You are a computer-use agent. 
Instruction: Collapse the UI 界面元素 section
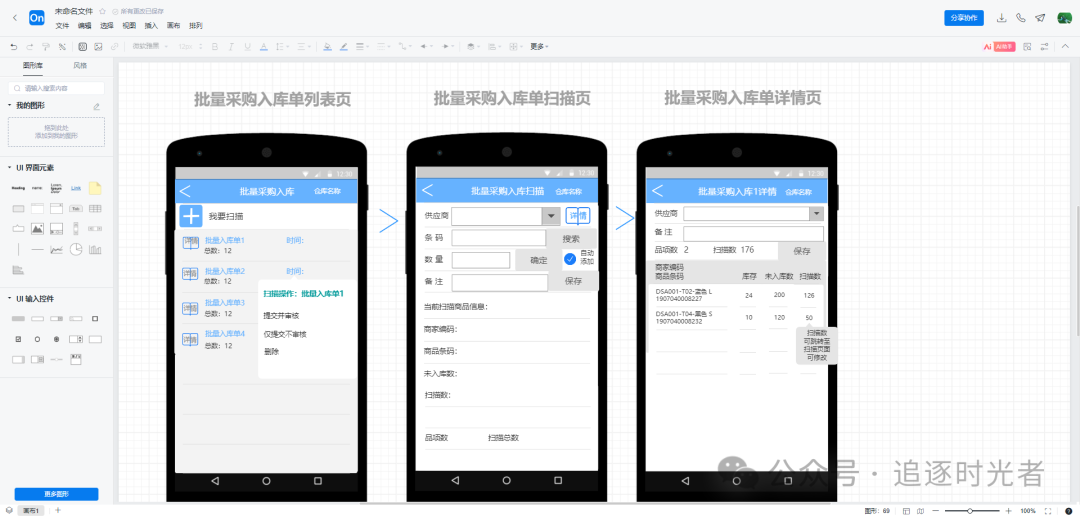(10, 168)
